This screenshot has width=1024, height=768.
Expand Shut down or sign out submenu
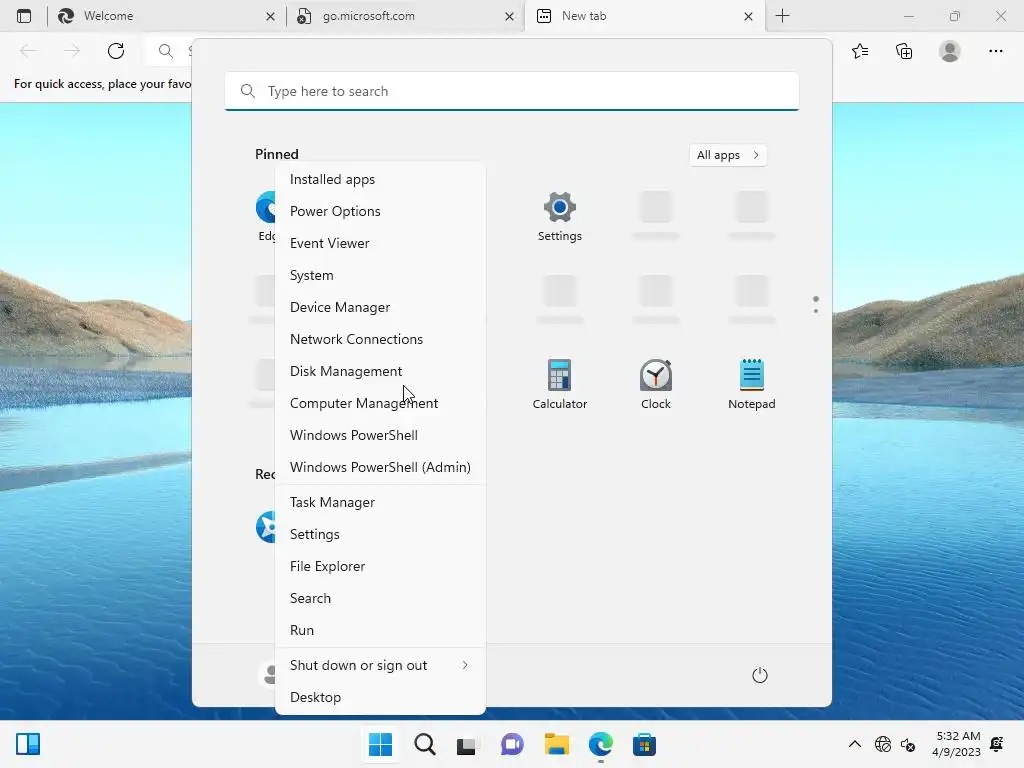coord(380,665)
